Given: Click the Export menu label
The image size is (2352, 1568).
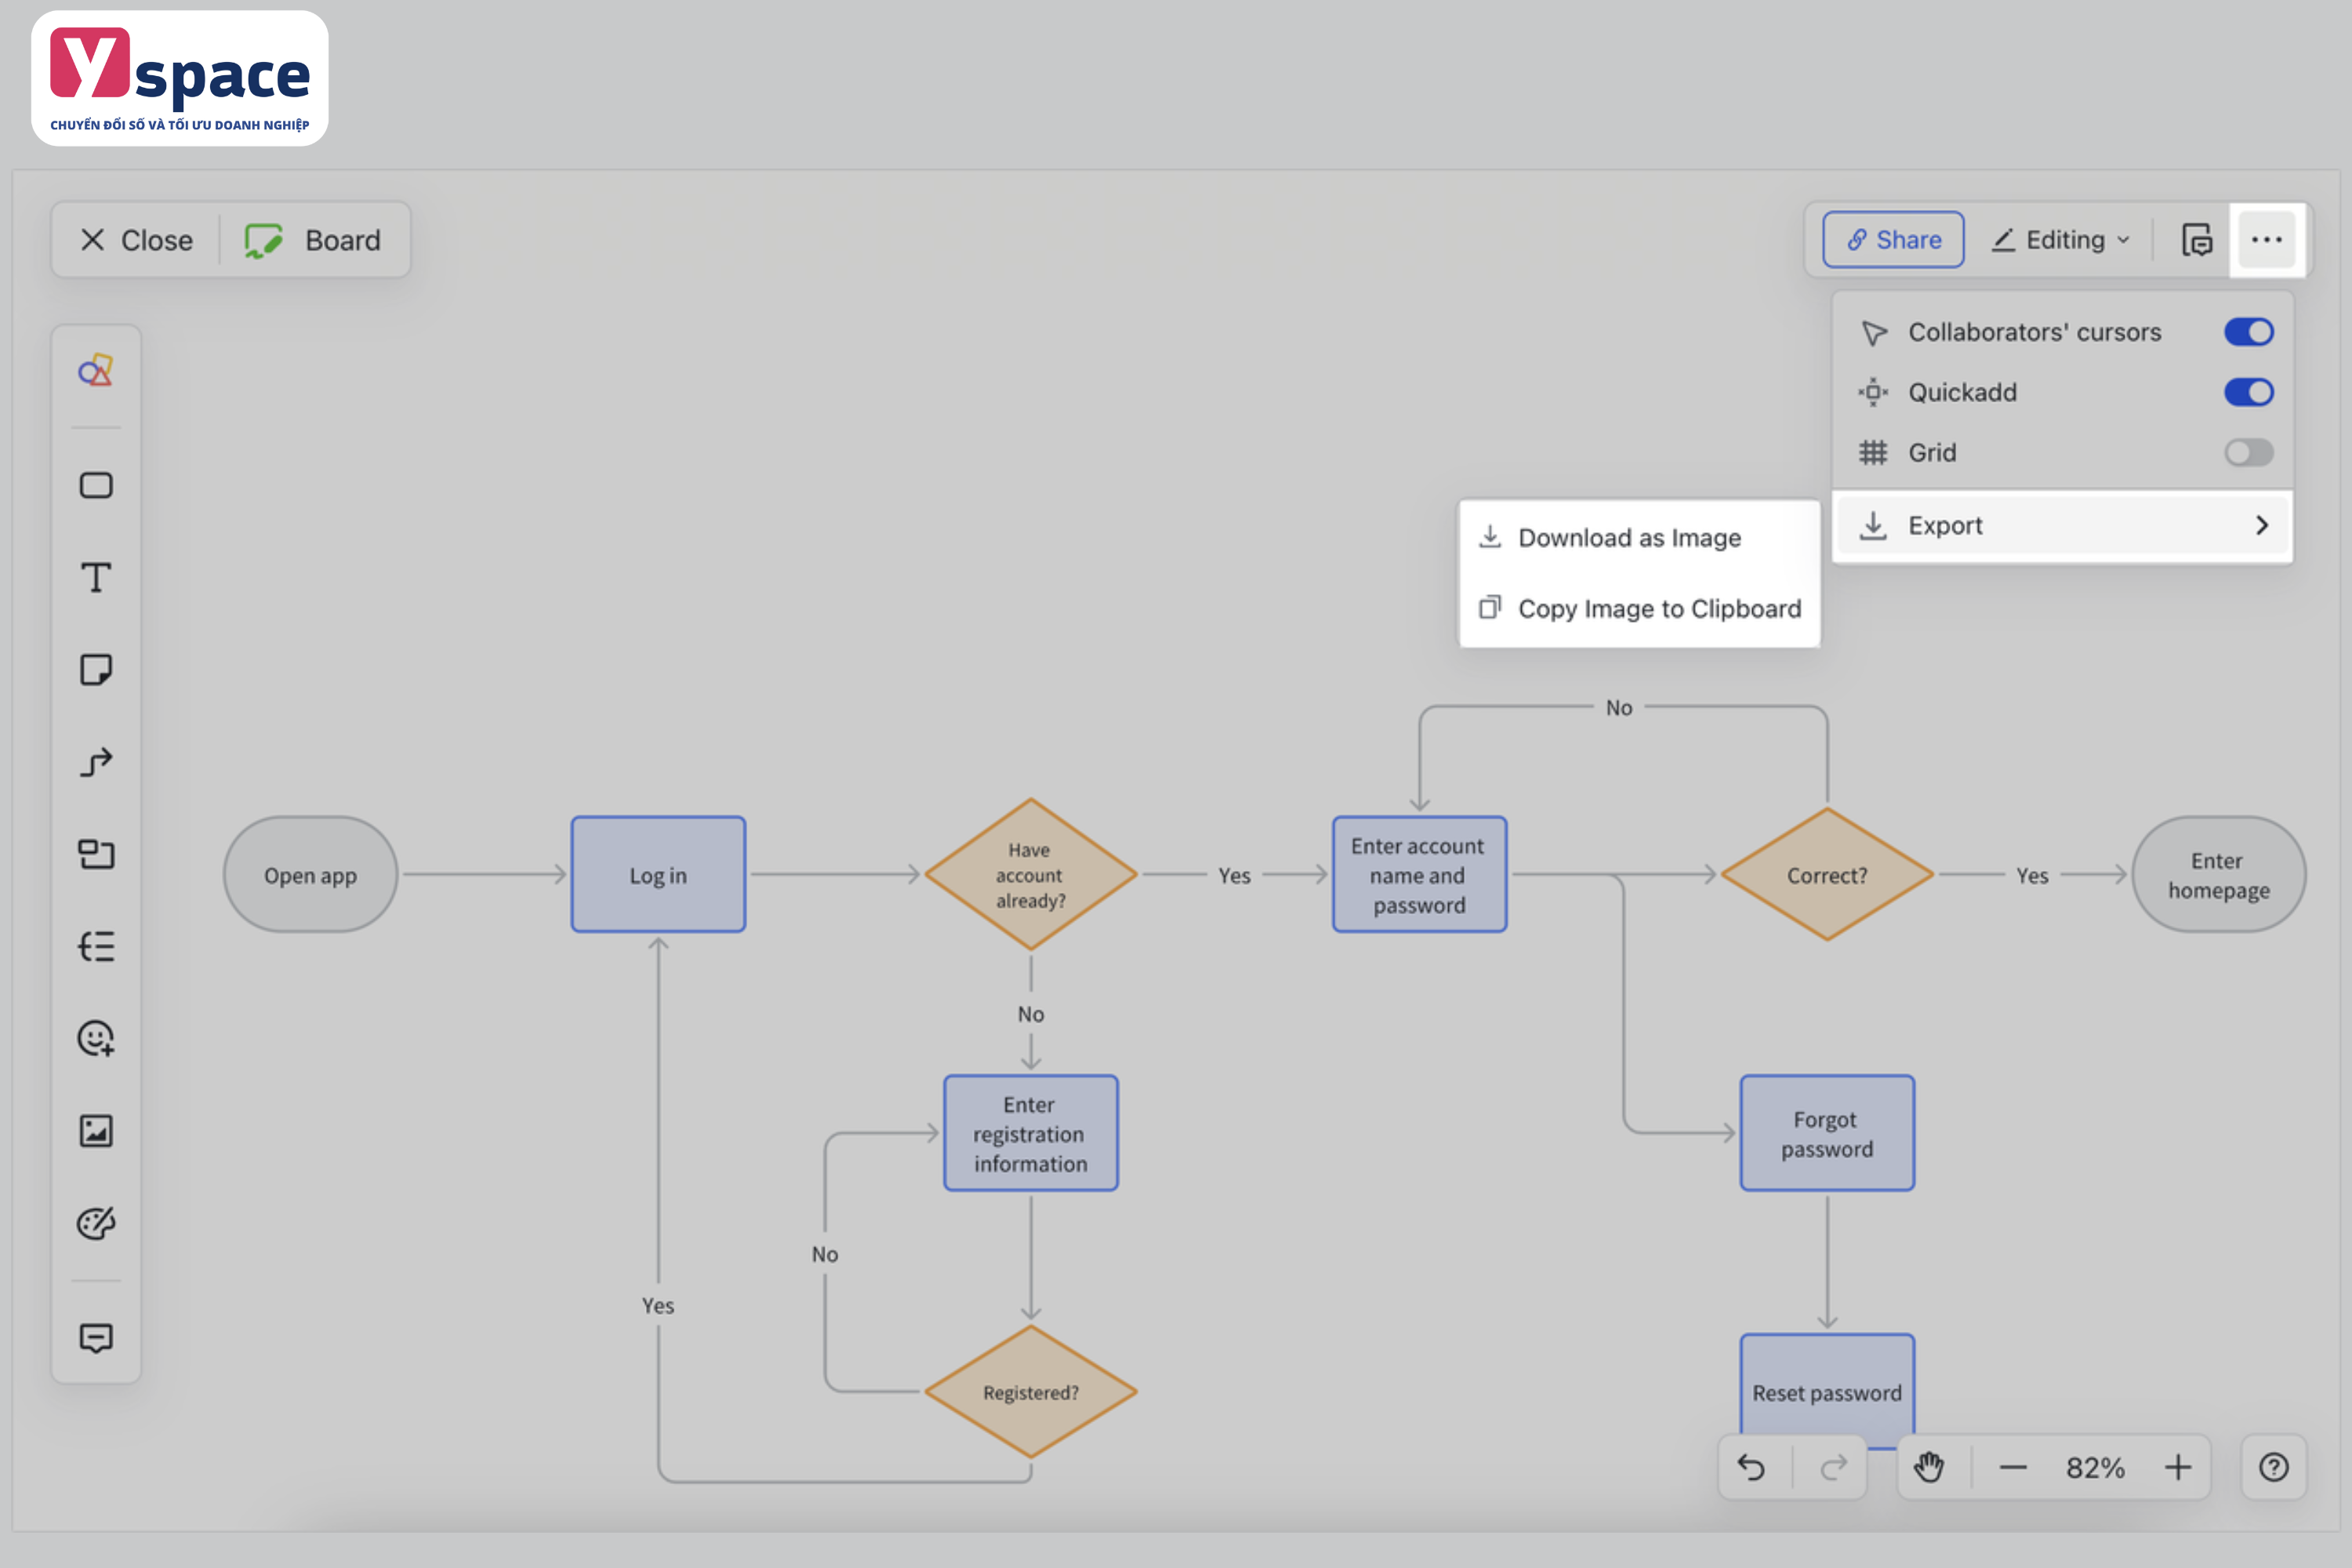Looking at the screenshot, I should [1945, 525].
